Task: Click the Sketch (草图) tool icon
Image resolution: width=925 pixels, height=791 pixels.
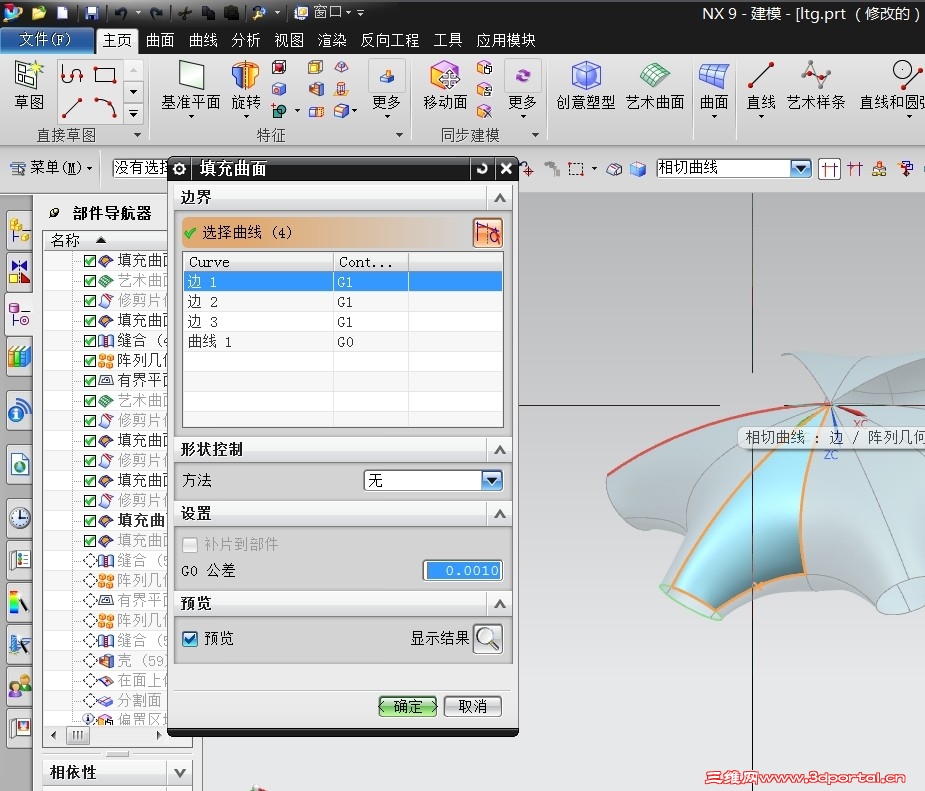Action: (x=29, y=76)
